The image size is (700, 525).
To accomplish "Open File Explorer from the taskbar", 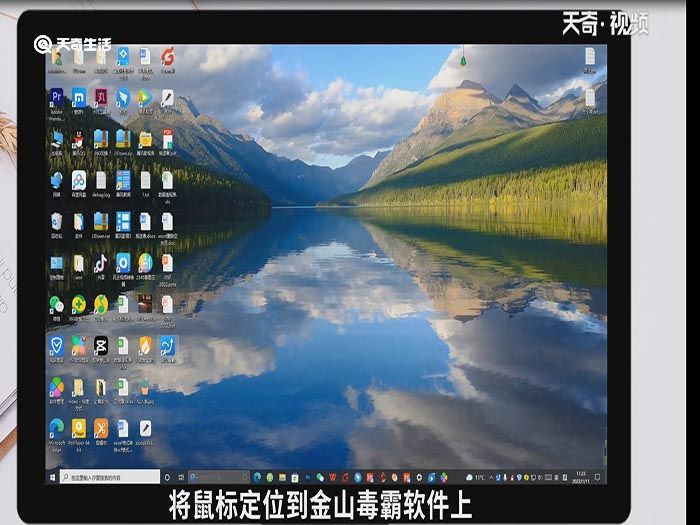I will (282, 477).
